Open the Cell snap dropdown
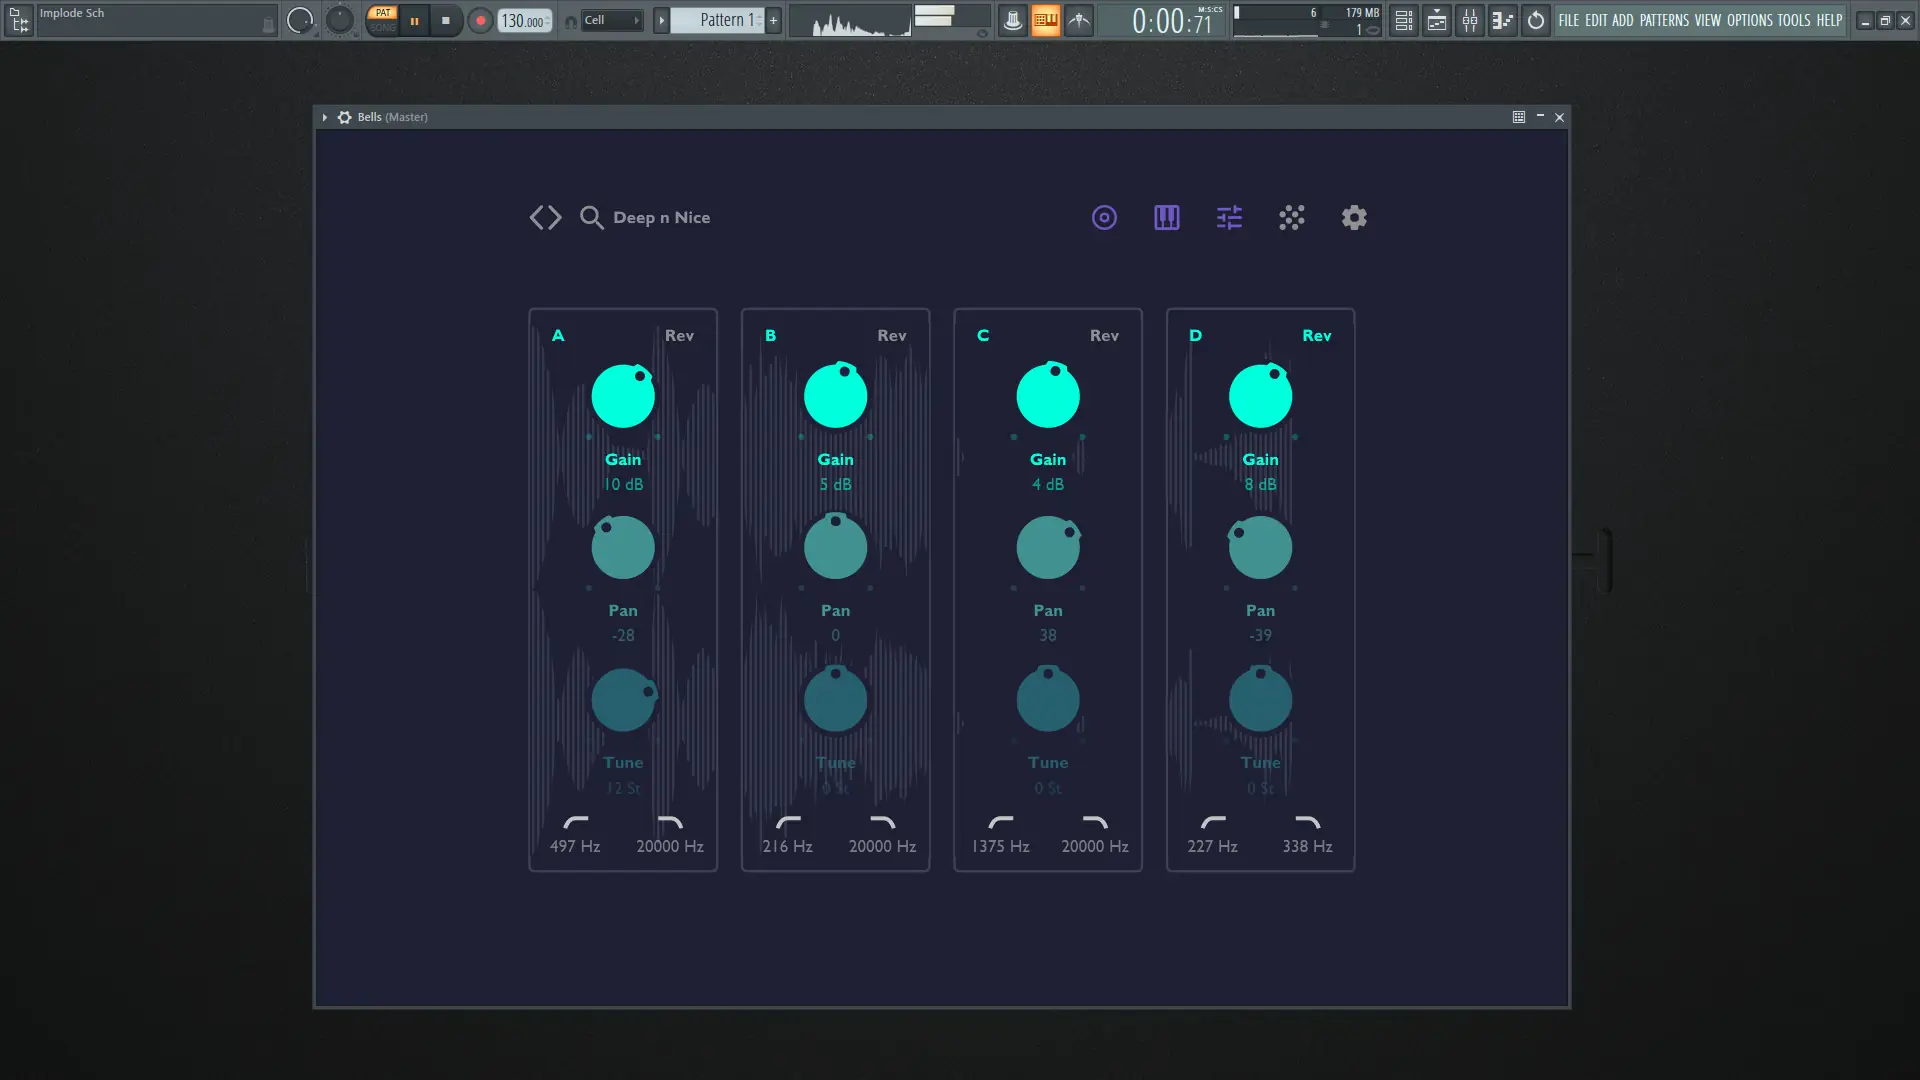This screenshot has height=1080, width=1920. pos(611,20)
